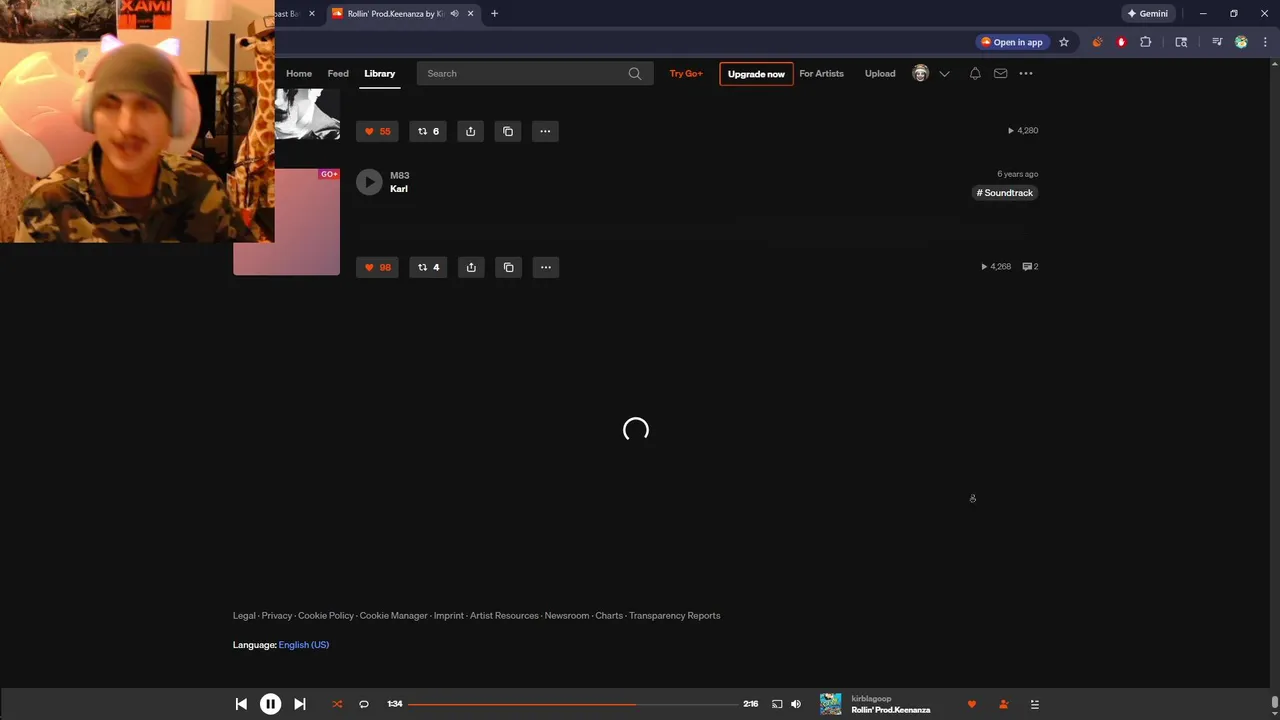This screenshot has height=720, width=1280.
Task: Toggle the like button showing 55
Action: point(377,131)
